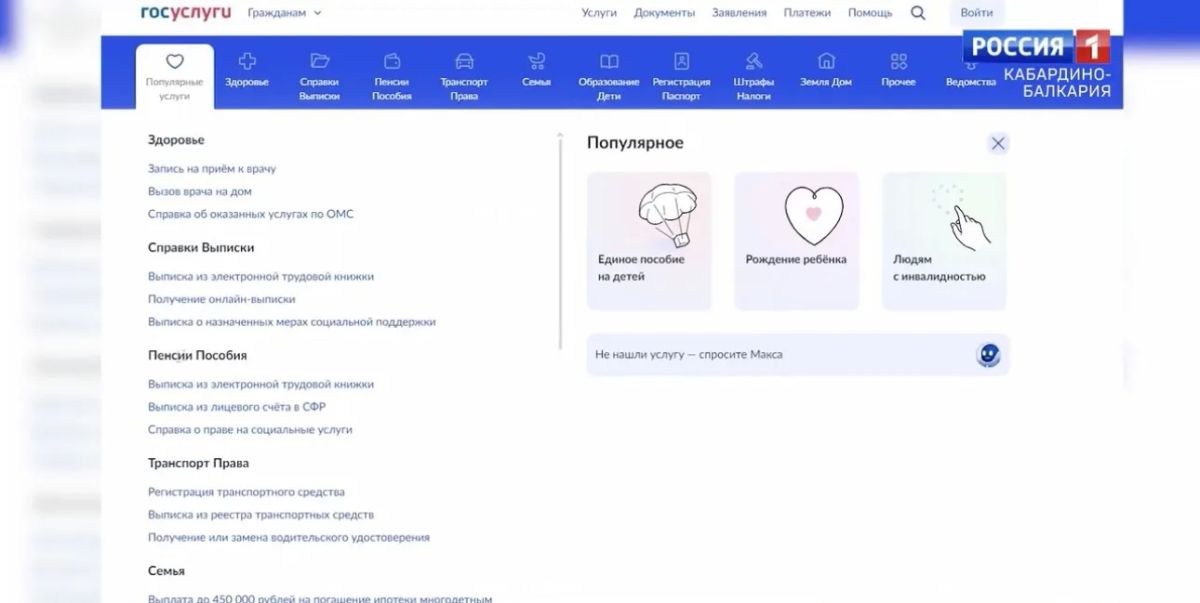Open the Земля Дом house icon
Viewport: 1200px width, 603px height.
tap(826, 61)
